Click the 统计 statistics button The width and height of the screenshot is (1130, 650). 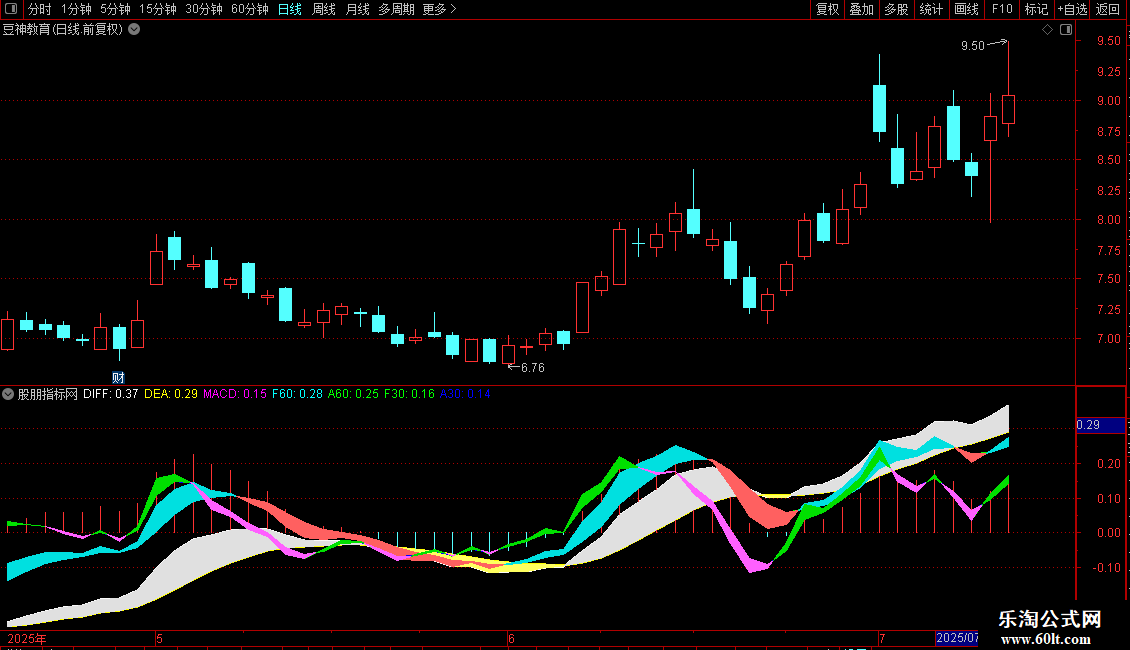(931, 9)
